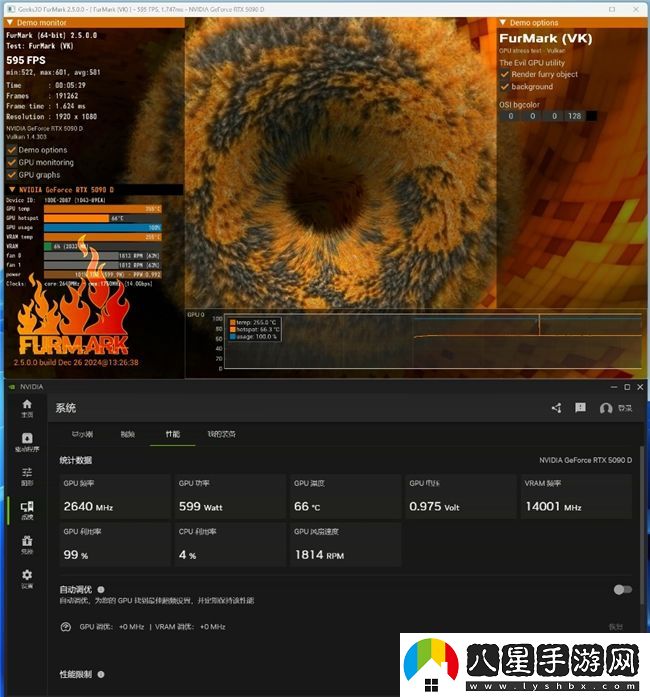Uncheck Render furry object

point(504,74)
